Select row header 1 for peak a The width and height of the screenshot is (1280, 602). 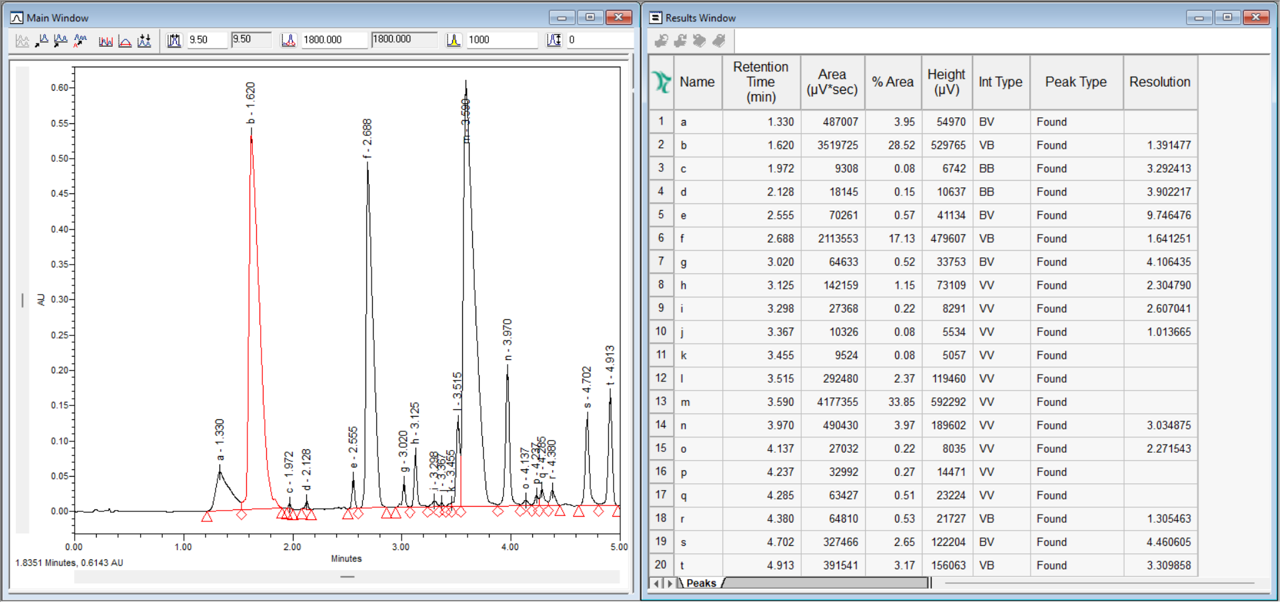pyautogui.click(x=661, y=121)
